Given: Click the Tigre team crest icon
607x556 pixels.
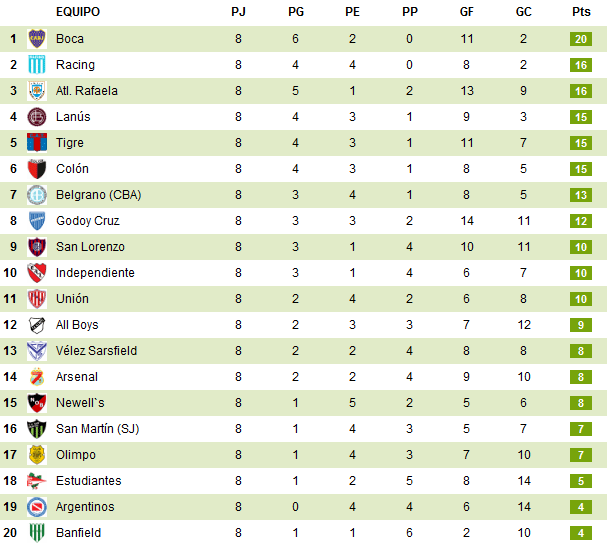Looking at the screenshot, I should [37, 143].
